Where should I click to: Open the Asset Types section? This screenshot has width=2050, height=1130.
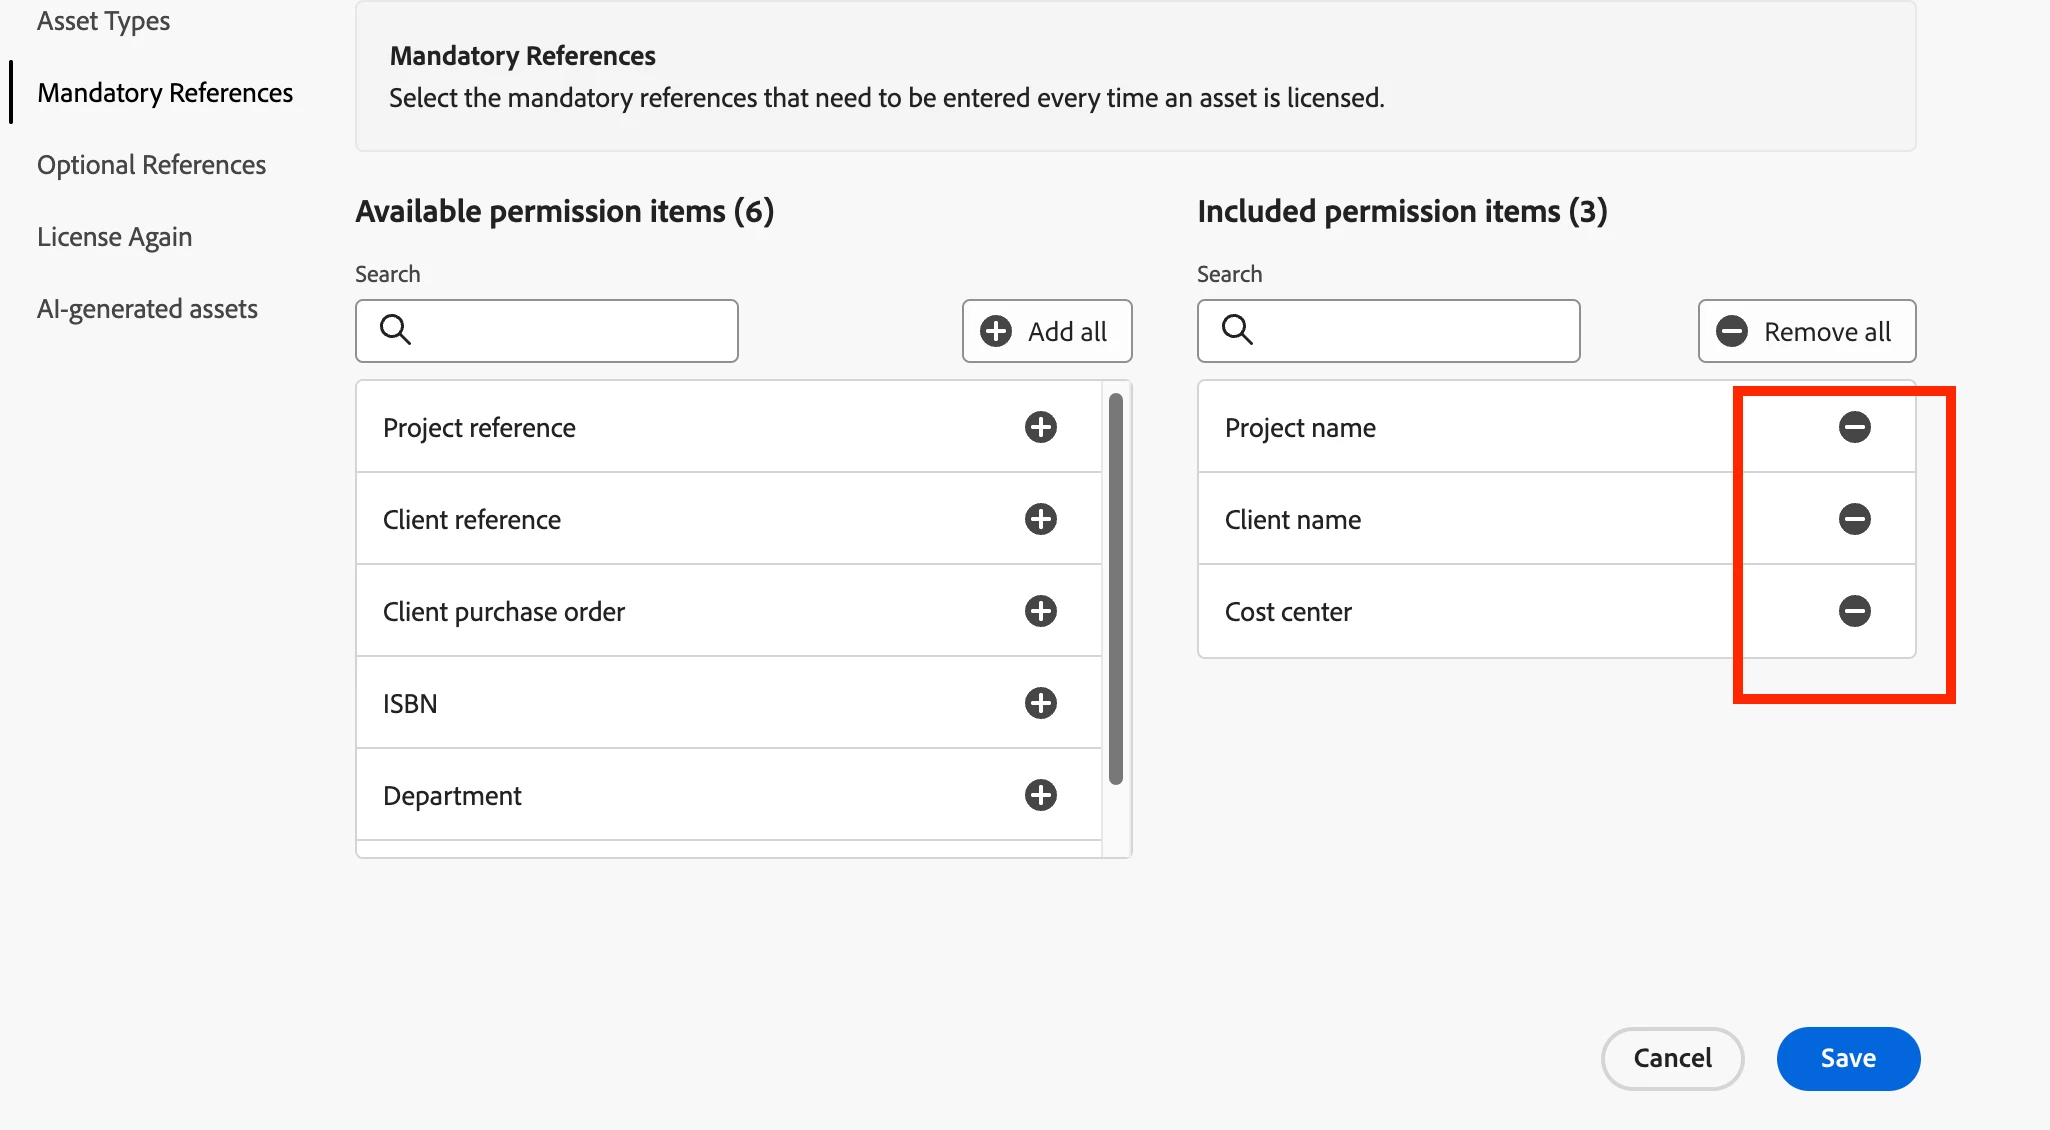pyautogui.click(x=103, y=21)
